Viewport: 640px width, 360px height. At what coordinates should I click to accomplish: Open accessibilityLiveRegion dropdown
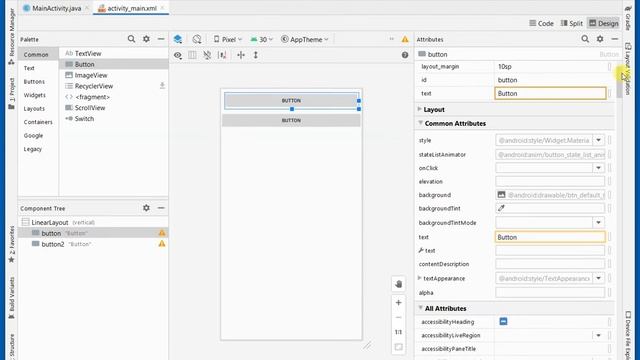tap(598, 335)
